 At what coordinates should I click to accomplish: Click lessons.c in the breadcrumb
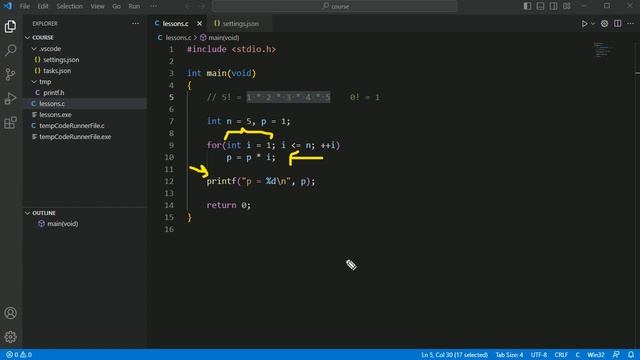coord(178,38)
